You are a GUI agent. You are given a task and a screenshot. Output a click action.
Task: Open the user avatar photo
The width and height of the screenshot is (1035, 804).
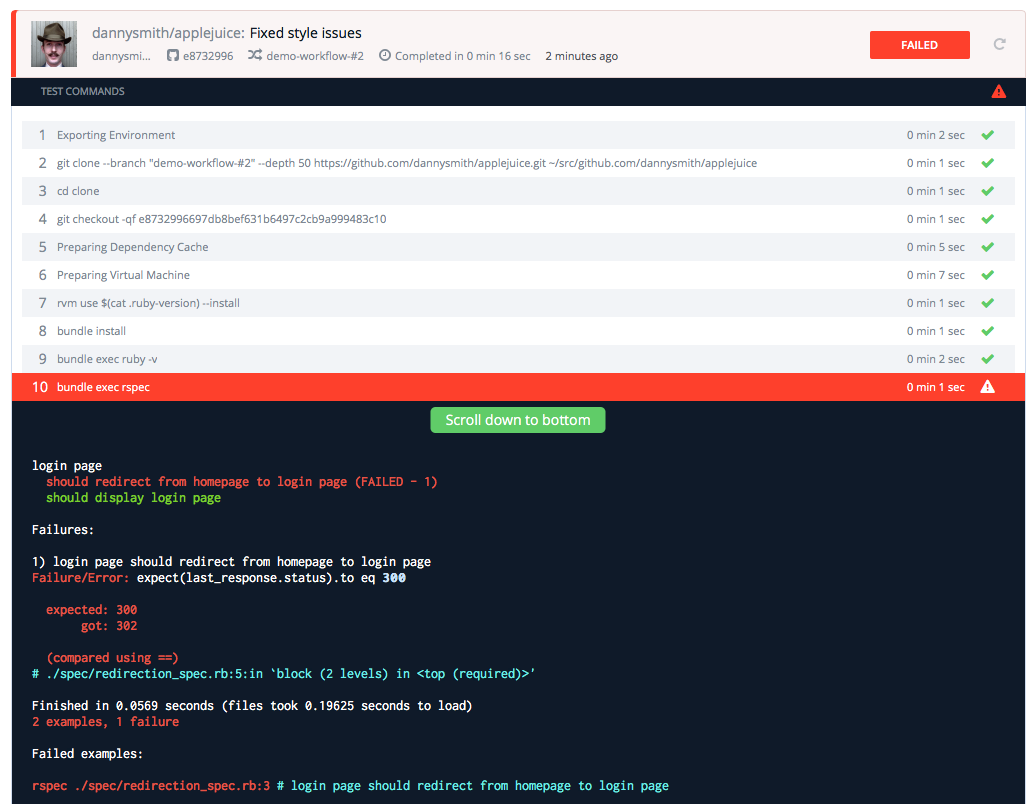(54, 44)
